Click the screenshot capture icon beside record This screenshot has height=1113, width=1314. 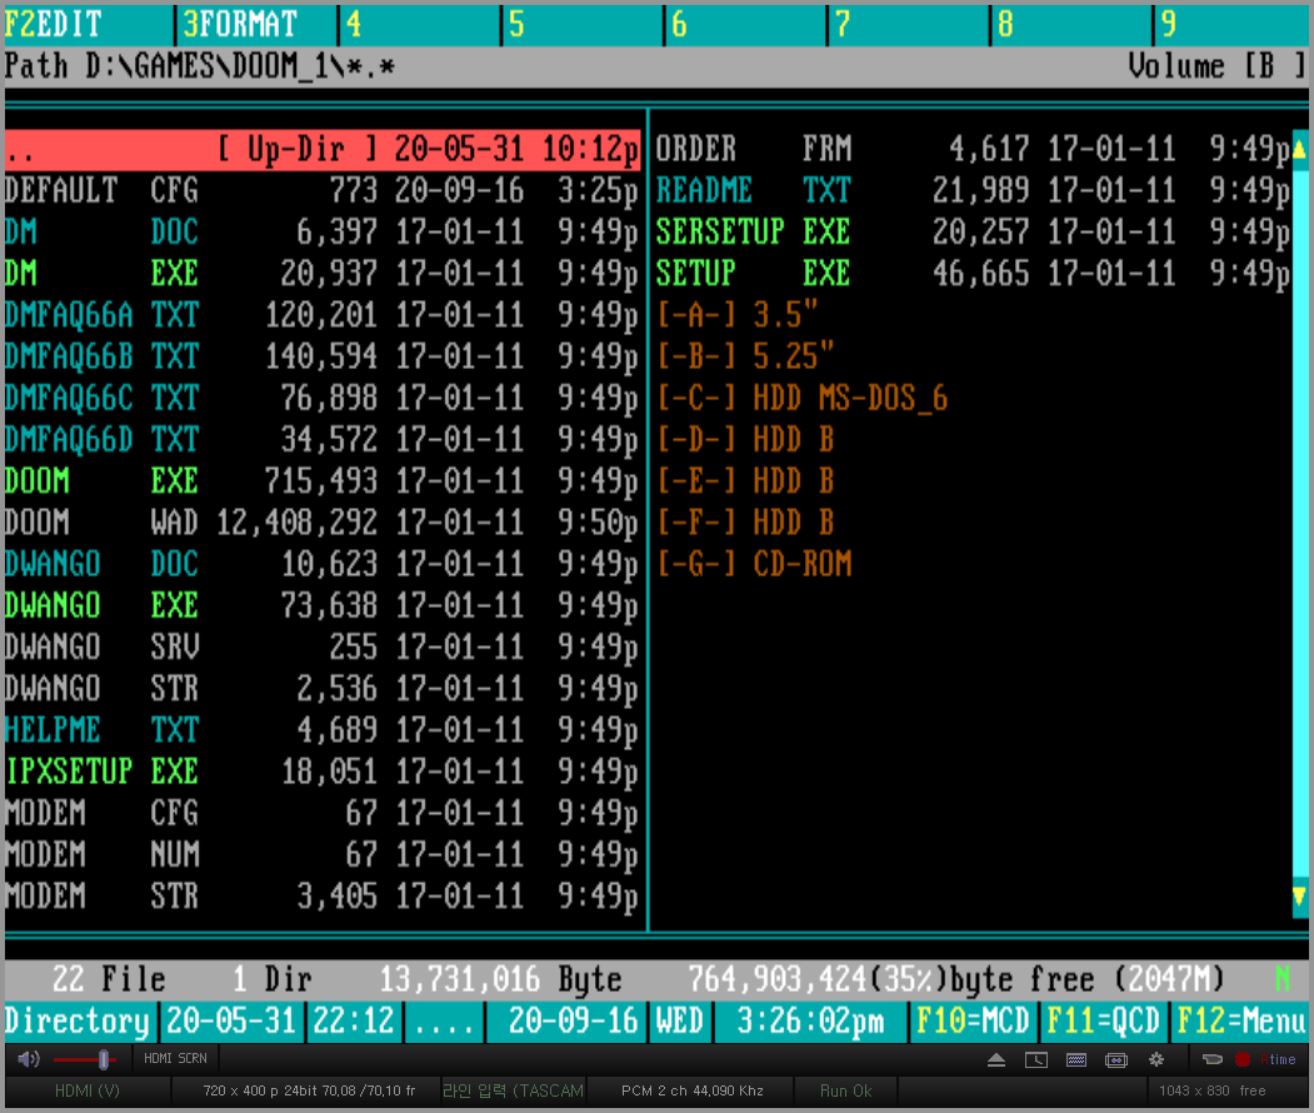tap(1212, 1060)
